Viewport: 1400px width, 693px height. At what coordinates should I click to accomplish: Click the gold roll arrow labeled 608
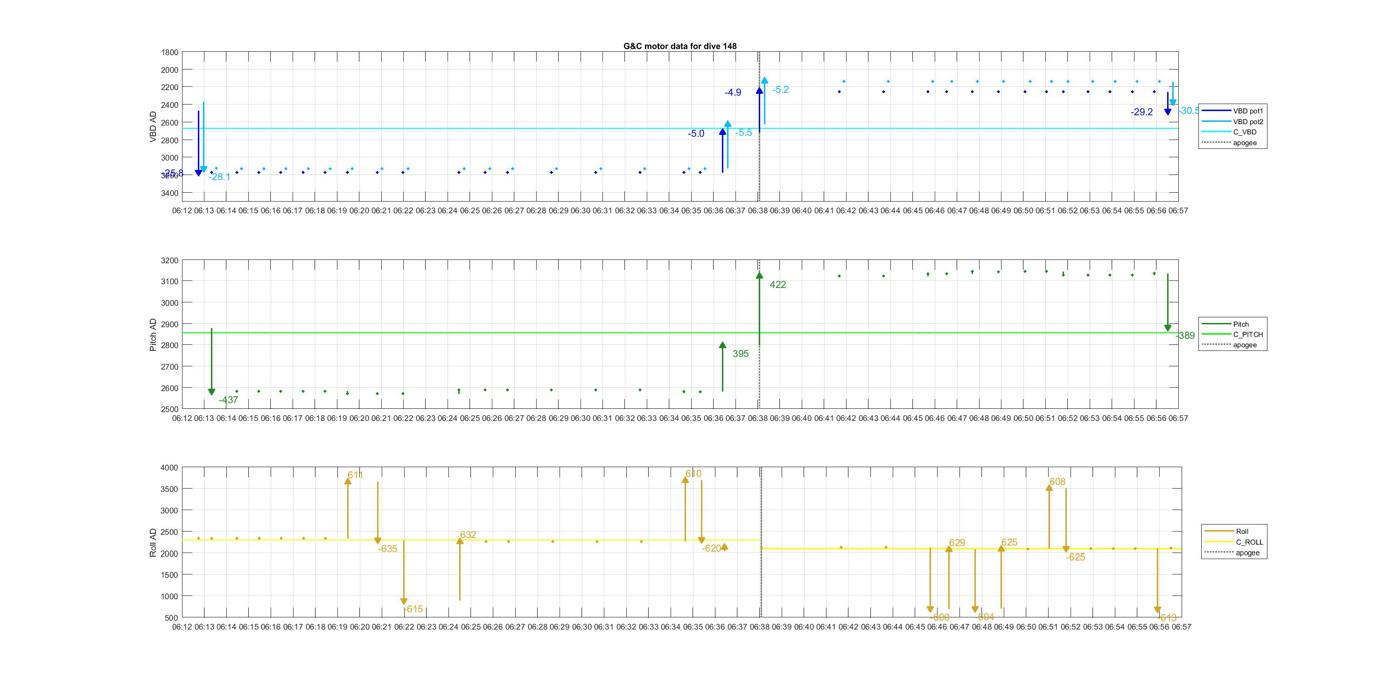pyautogui.click(x=1049, y=516)
